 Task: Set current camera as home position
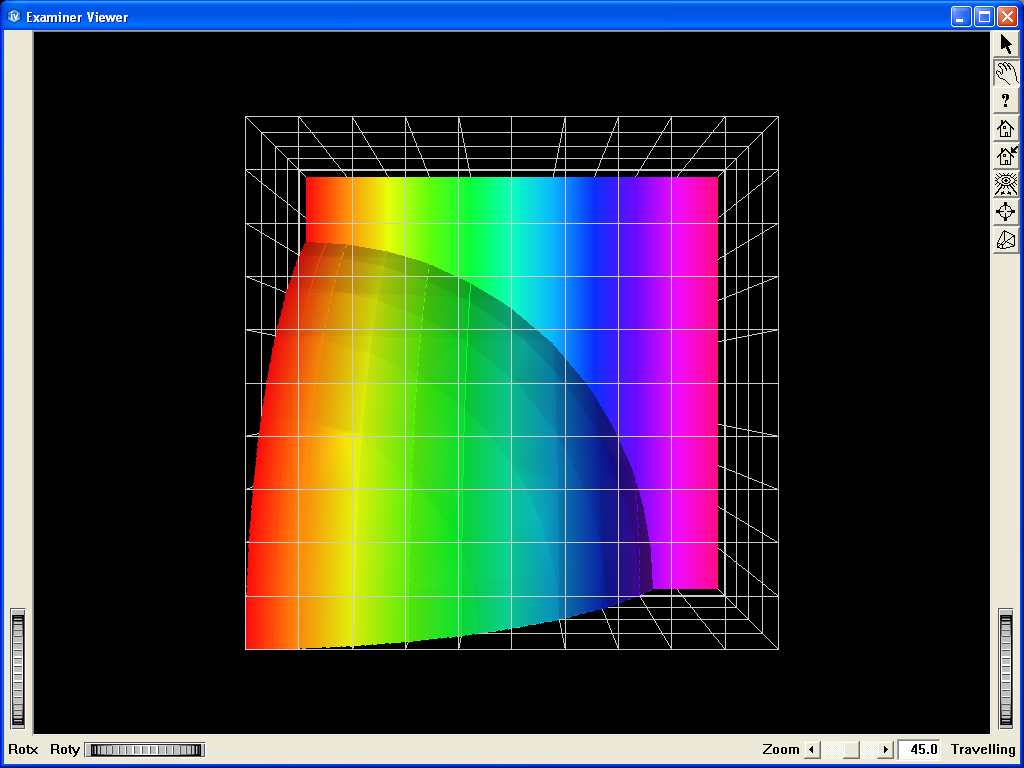(1006, 156)
